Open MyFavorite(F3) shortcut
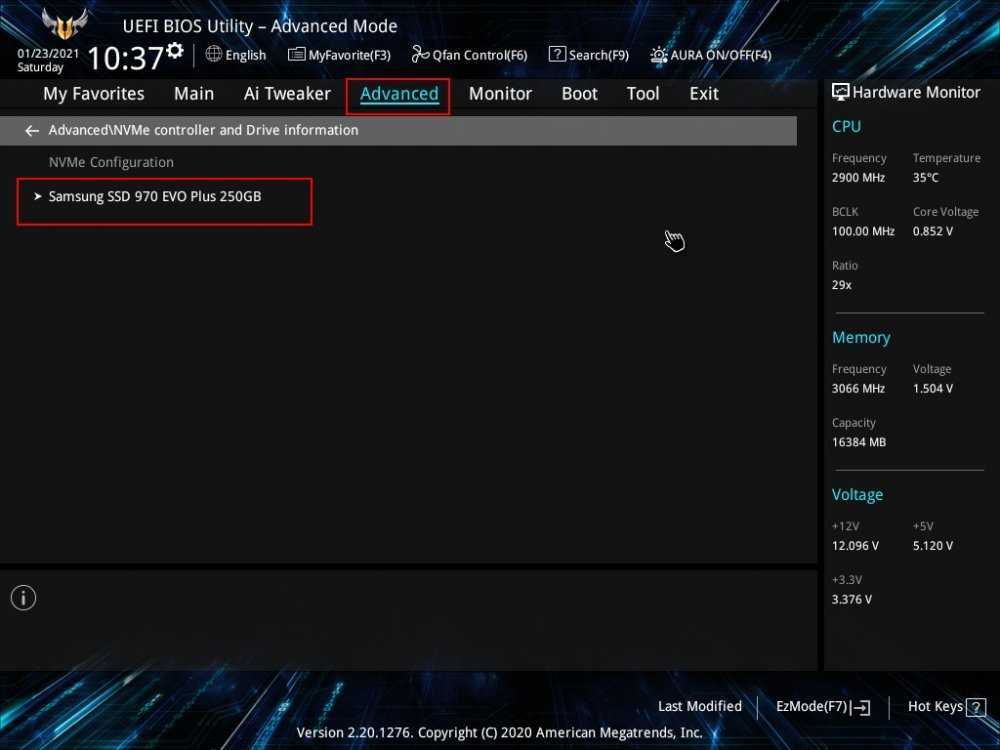1000x750 pixels. pos(339,55)
